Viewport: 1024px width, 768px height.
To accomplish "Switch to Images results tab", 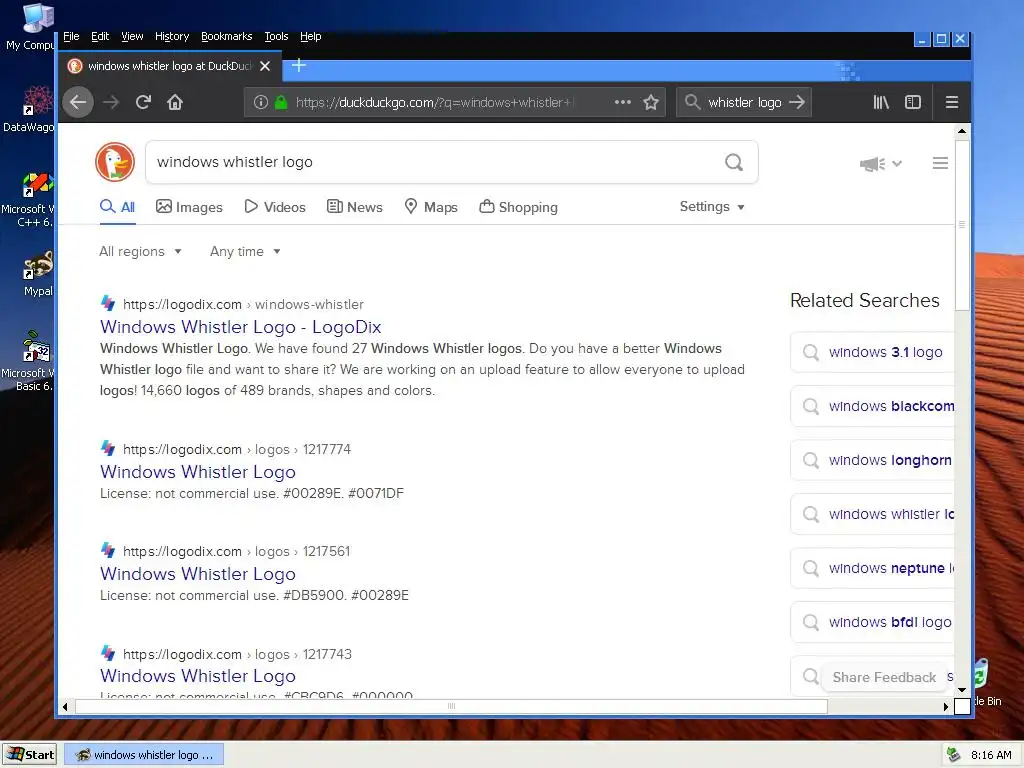I will coord(189,207).
